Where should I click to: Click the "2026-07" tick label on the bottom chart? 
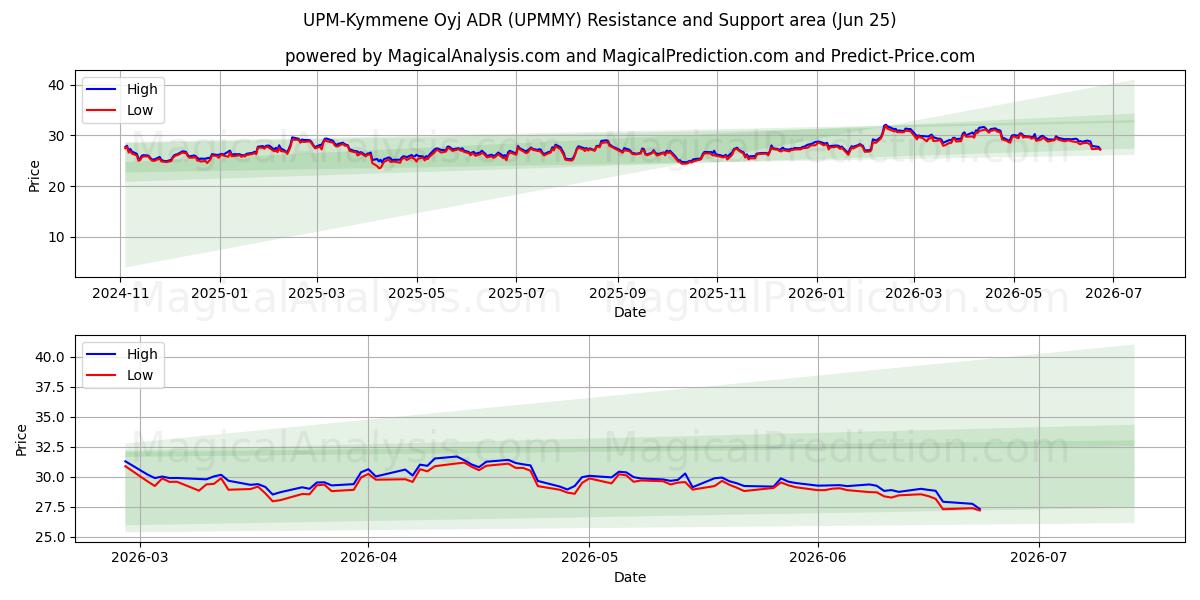1039,558
